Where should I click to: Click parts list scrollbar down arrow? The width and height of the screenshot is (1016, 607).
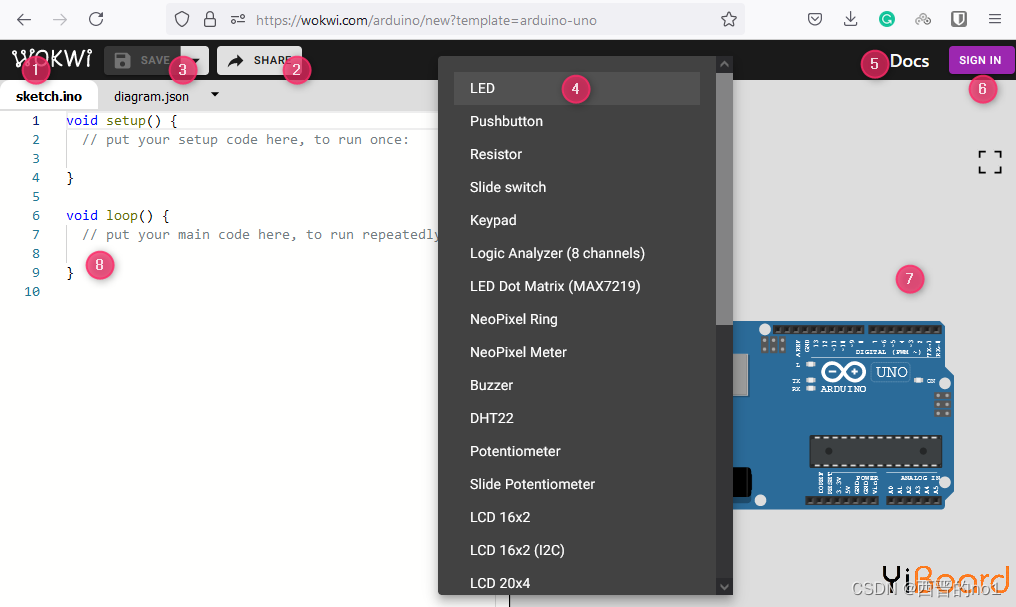pyautogui.click(x=724, y=587)
